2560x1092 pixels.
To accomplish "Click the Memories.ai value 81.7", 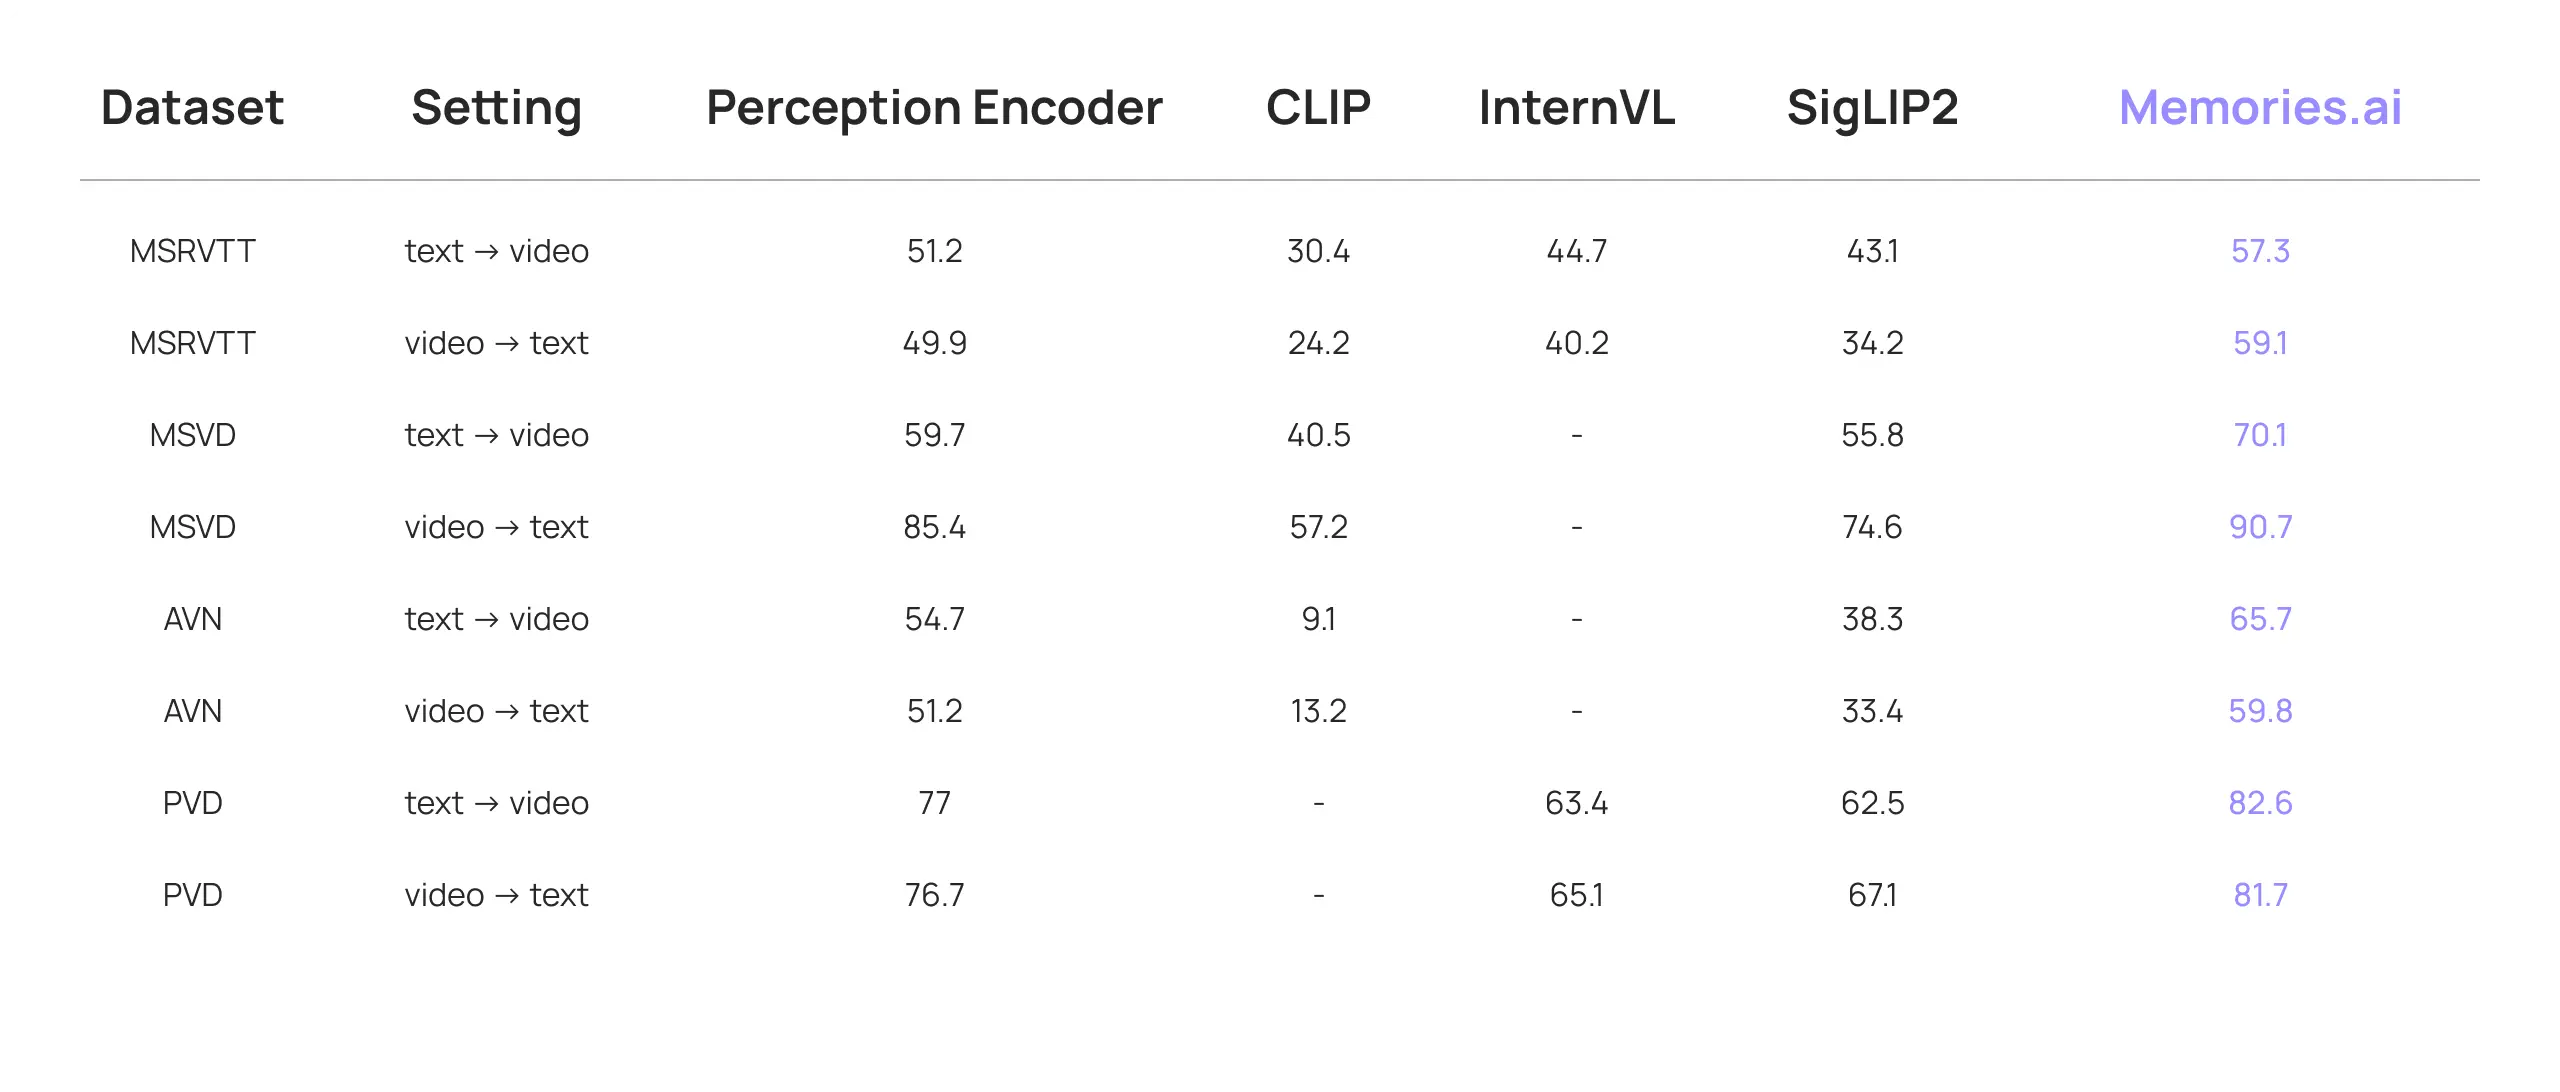I will click(x=2260, y=895).
